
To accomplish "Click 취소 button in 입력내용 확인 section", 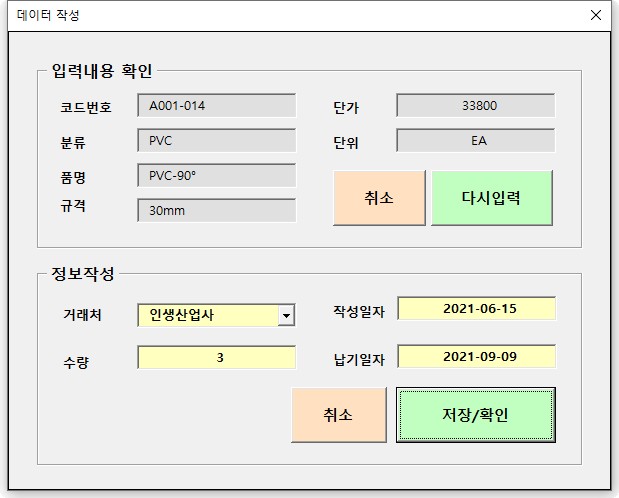I will (x=379, y=198).
